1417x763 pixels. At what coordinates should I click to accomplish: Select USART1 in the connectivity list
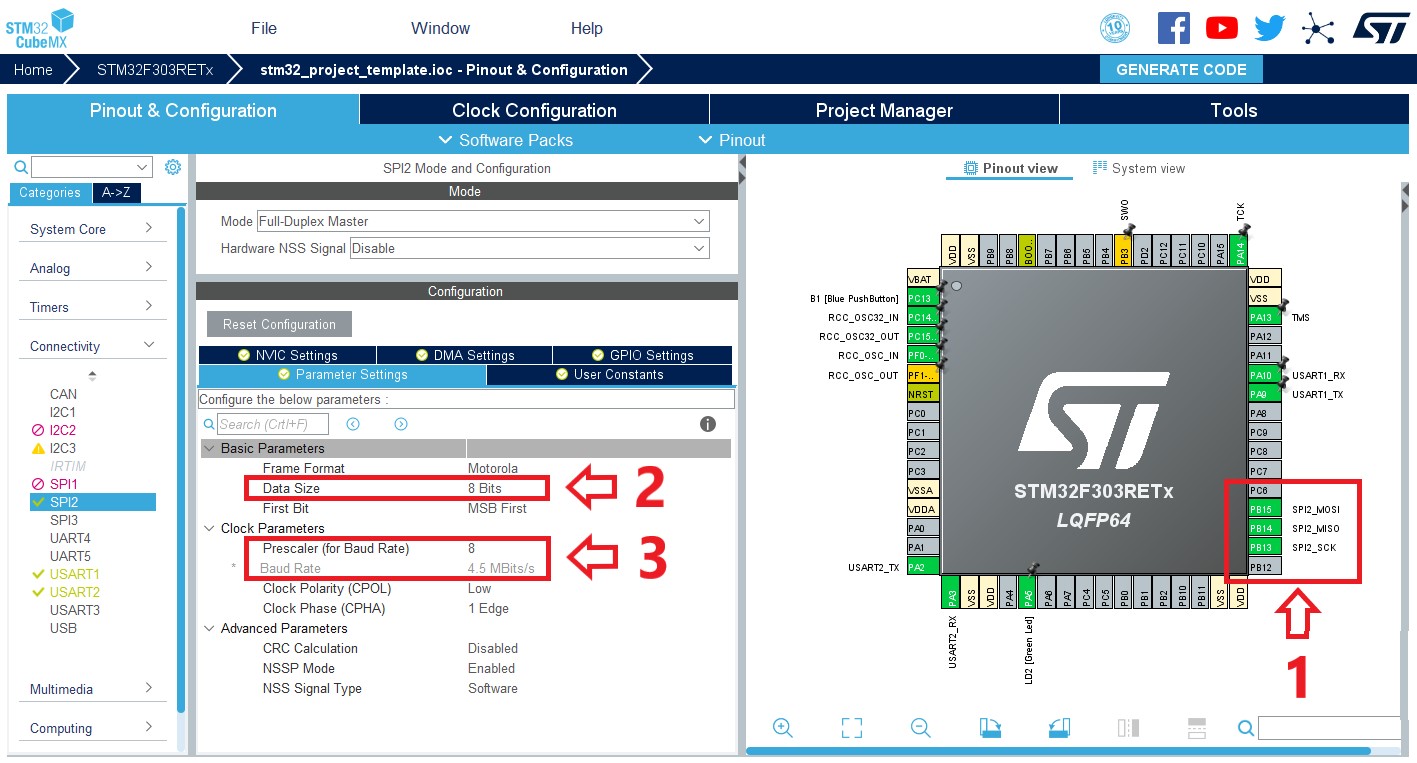(75, 574)
